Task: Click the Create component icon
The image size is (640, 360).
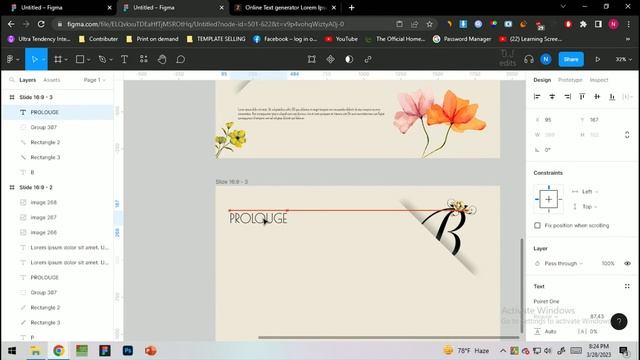Action: 330,60
